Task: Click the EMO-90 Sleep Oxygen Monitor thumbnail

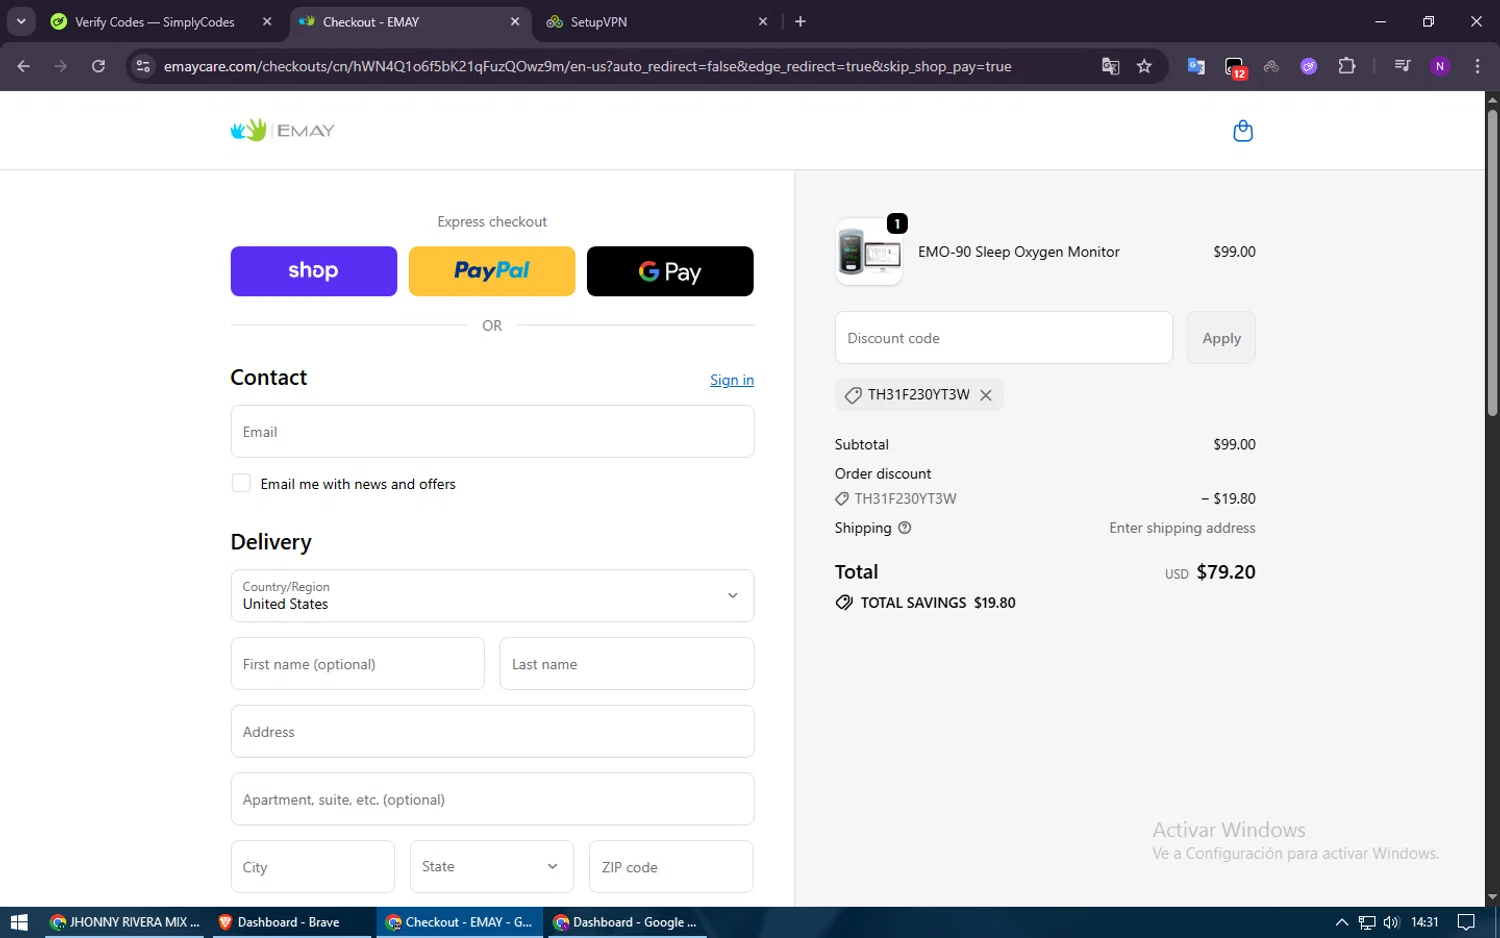Action: coord(869,252)
